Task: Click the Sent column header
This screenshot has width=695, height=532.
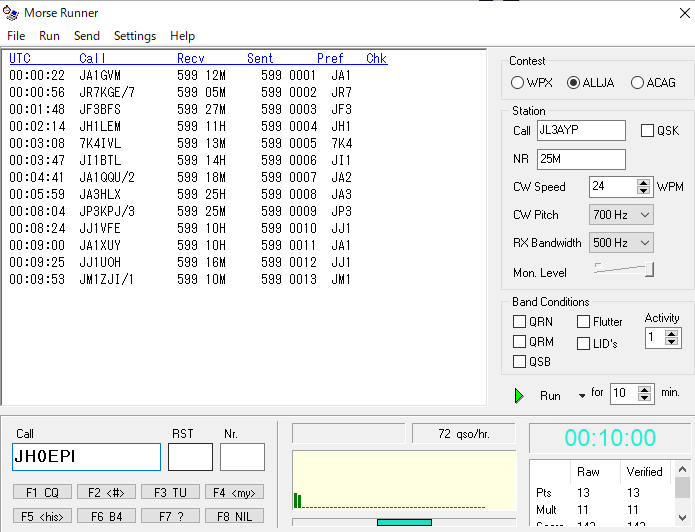Action: coord(260,59)
